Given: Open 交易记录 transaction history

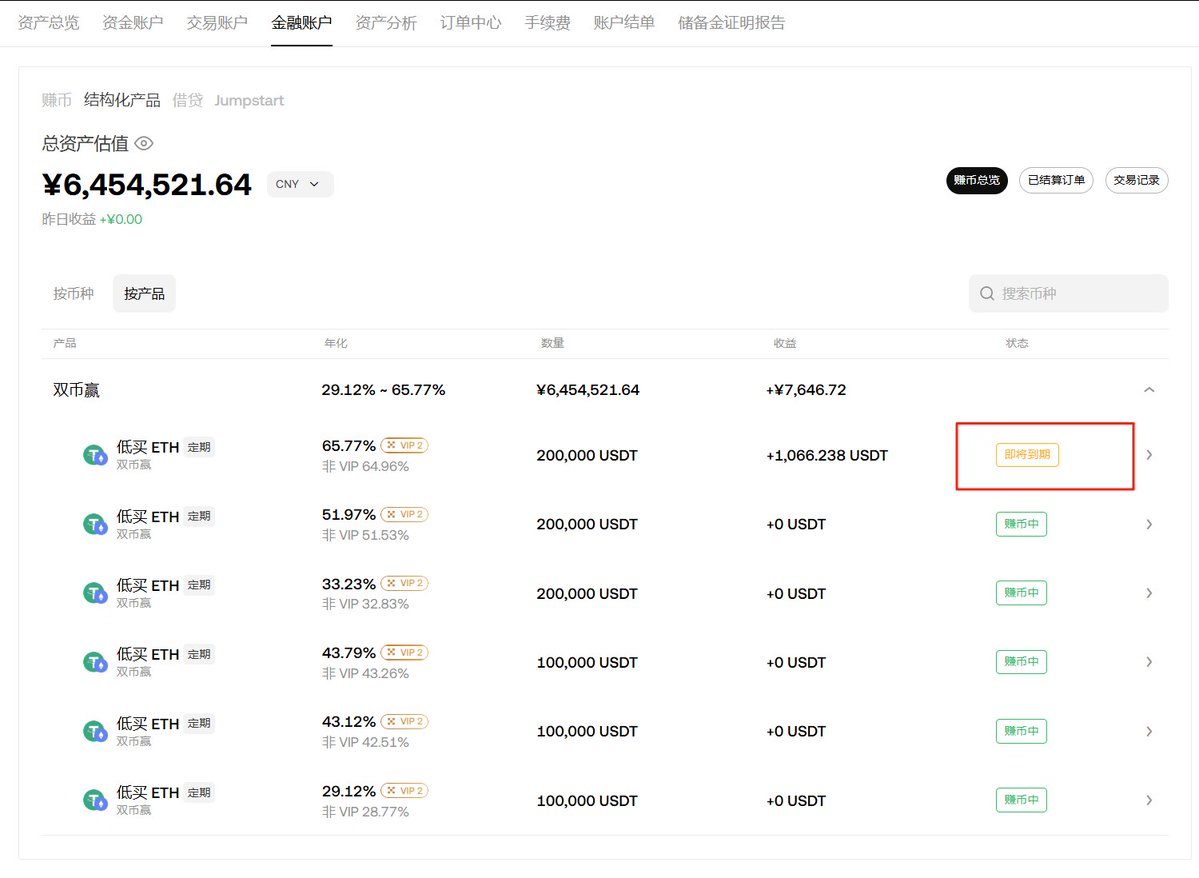Looking at the screenshot, I should pyautogui.click(x=1136, y=180).
